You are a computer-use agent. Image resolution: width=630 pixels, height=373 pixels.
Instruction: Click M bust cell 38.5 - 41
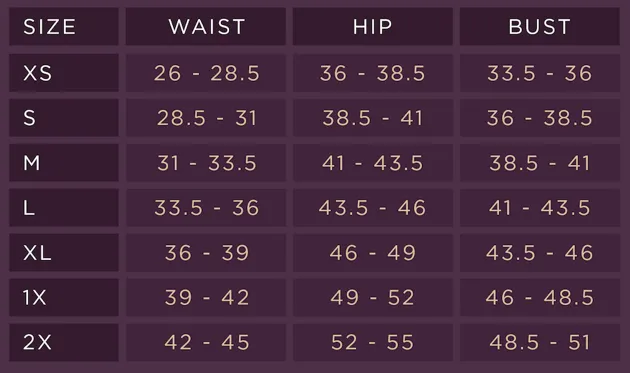point(540,163)
